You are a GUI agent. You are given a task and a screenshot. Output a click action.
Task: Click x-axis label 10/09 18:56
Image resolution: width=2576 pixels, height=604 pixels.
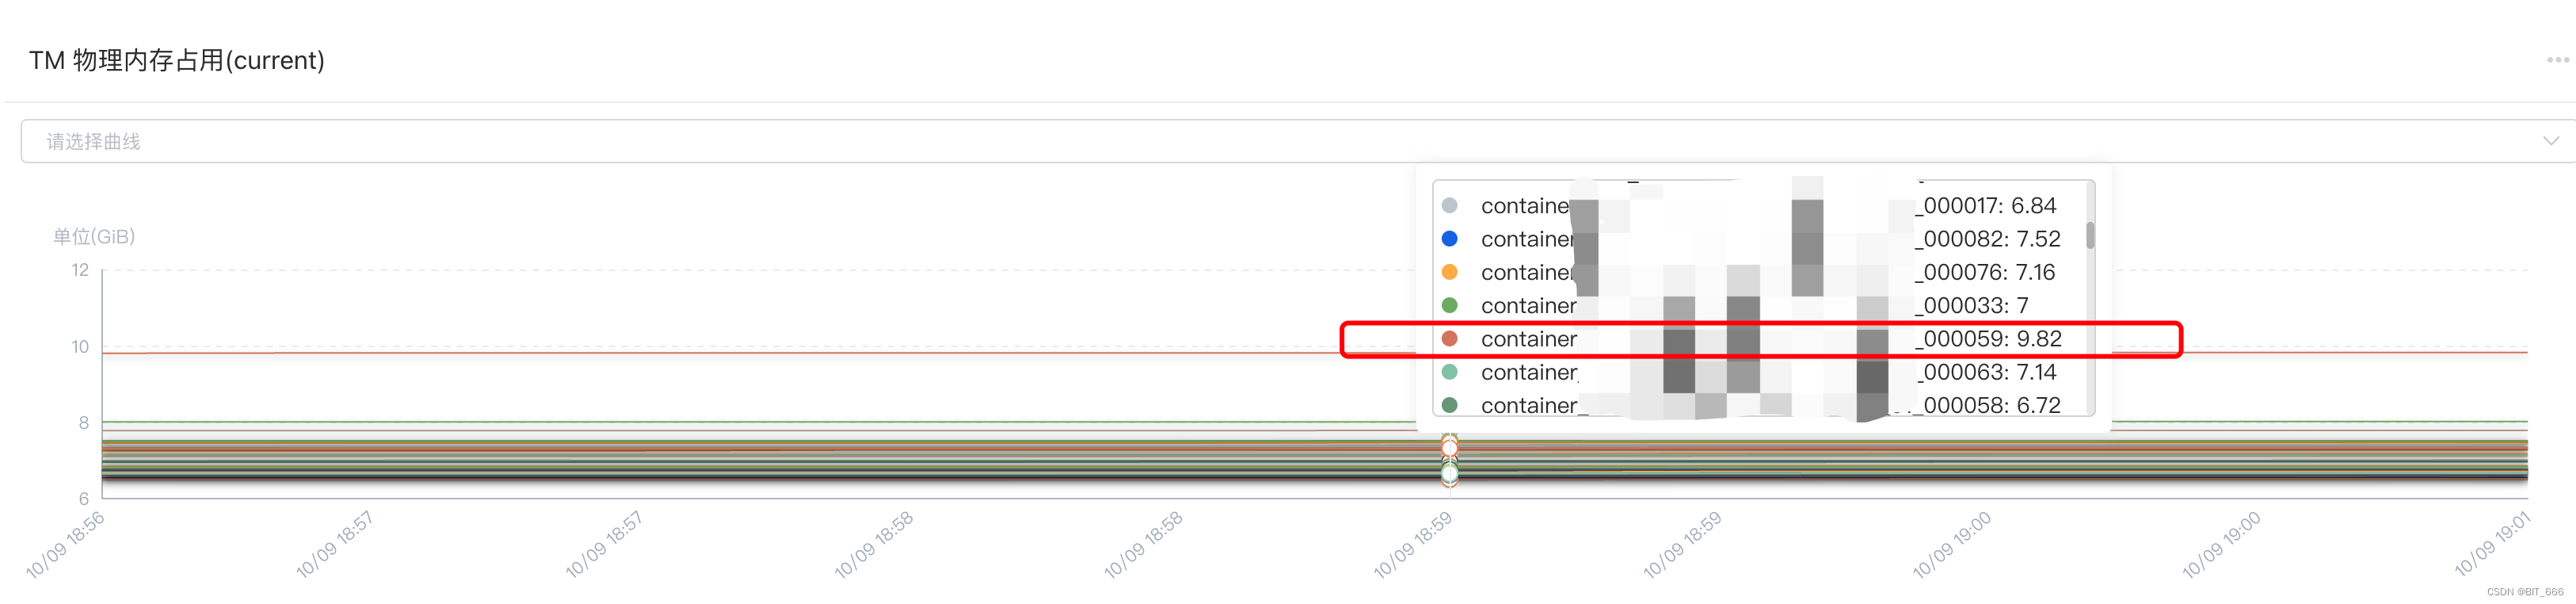click(x=65, y=545)
